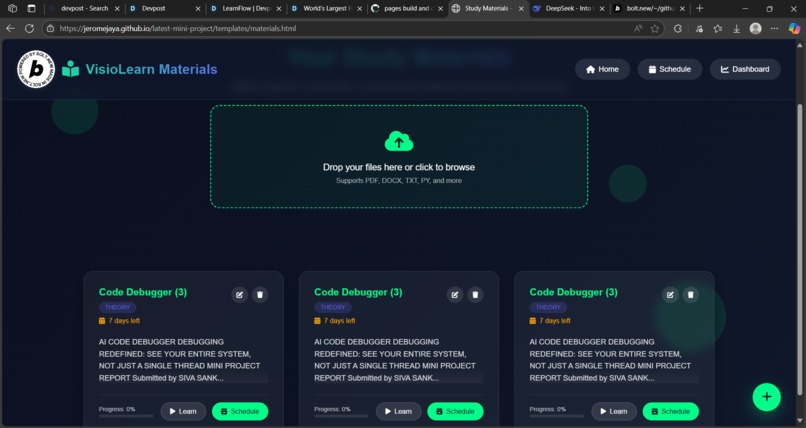
Task: Open the Favorites hub icon
Action: tap(718, 28)
